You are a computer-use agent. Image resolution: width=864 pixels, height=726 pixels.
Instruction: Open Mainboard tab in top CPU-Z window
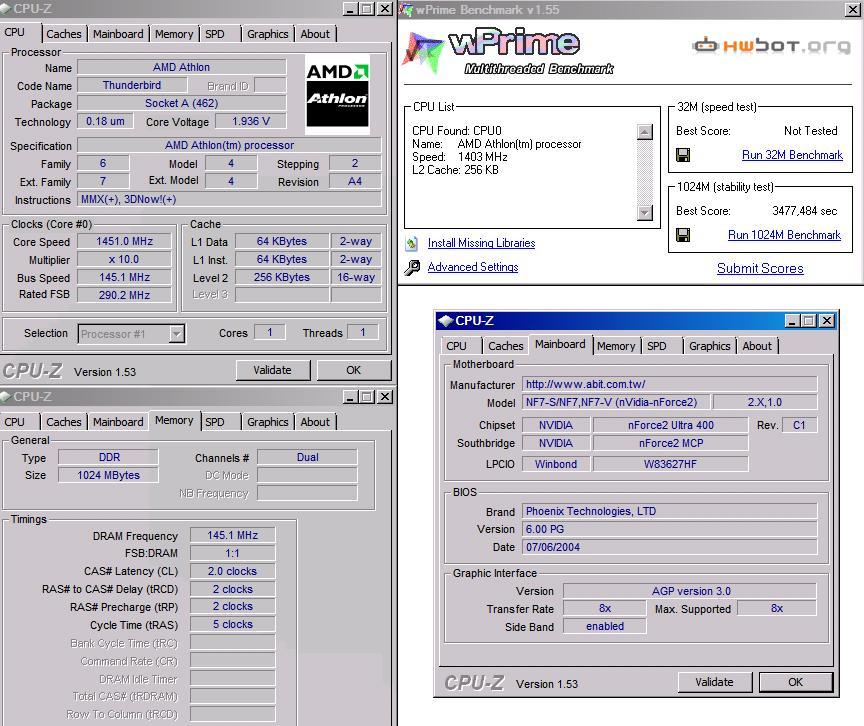coord(118,34)
